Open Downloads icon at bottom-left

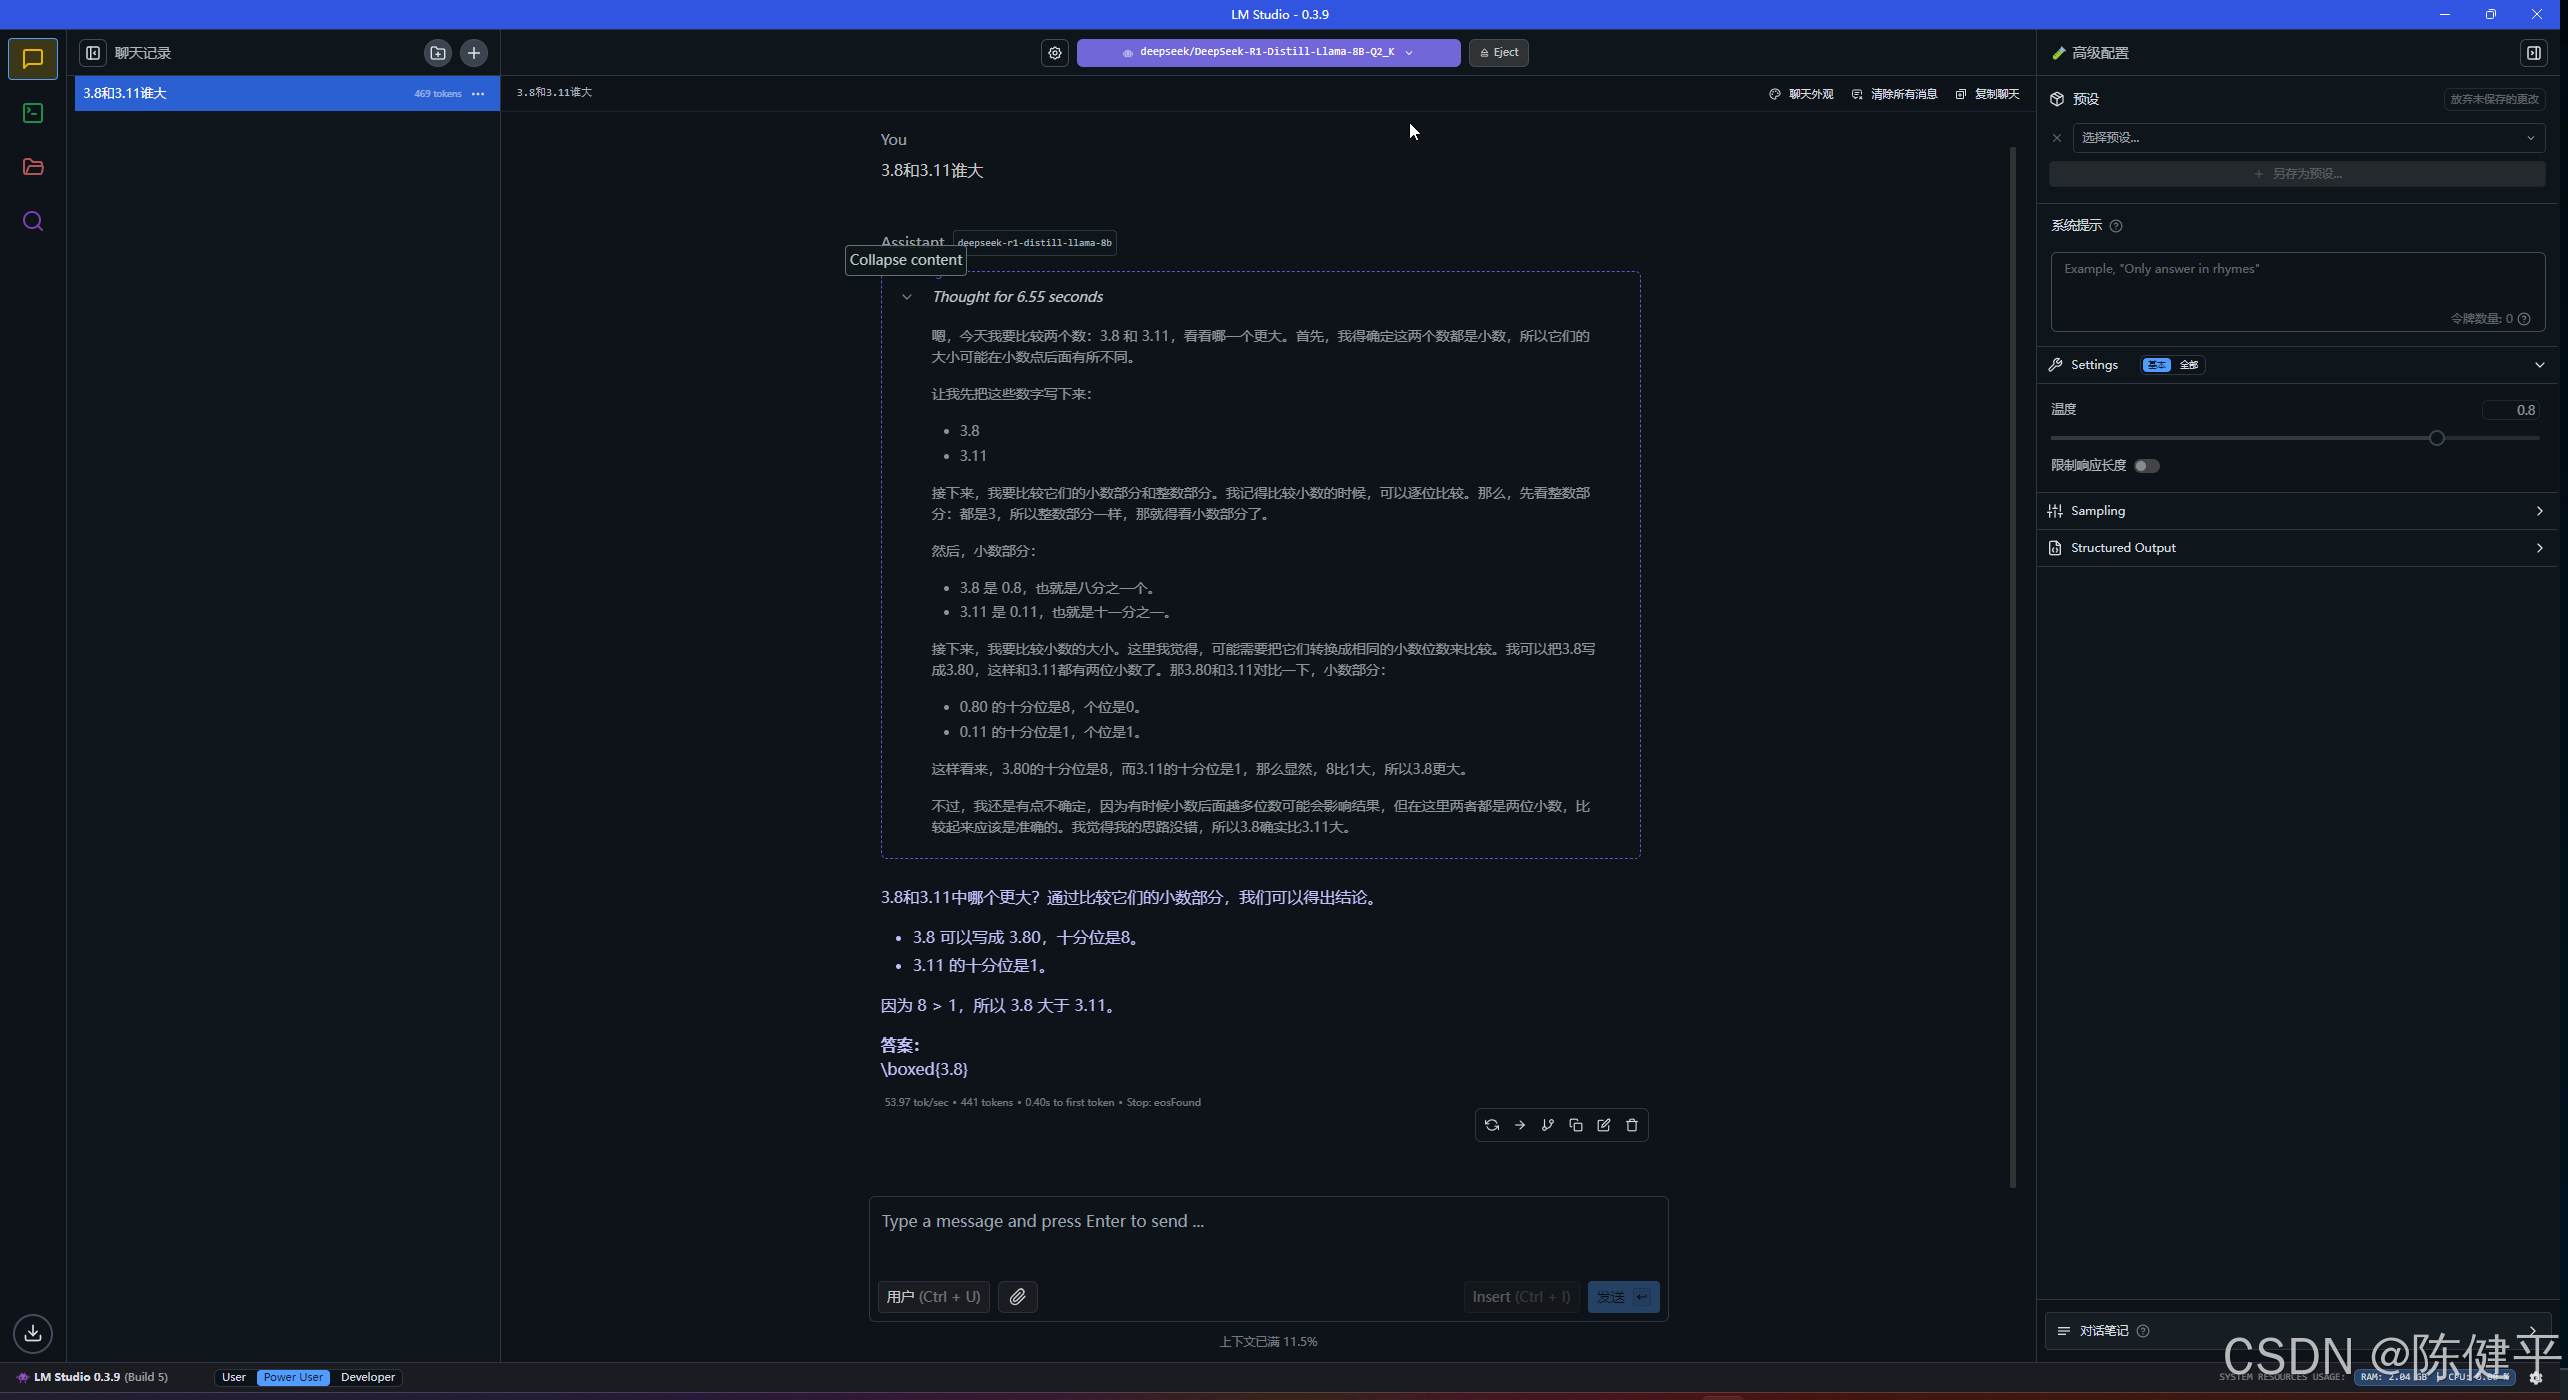[x=33, y=1332]
